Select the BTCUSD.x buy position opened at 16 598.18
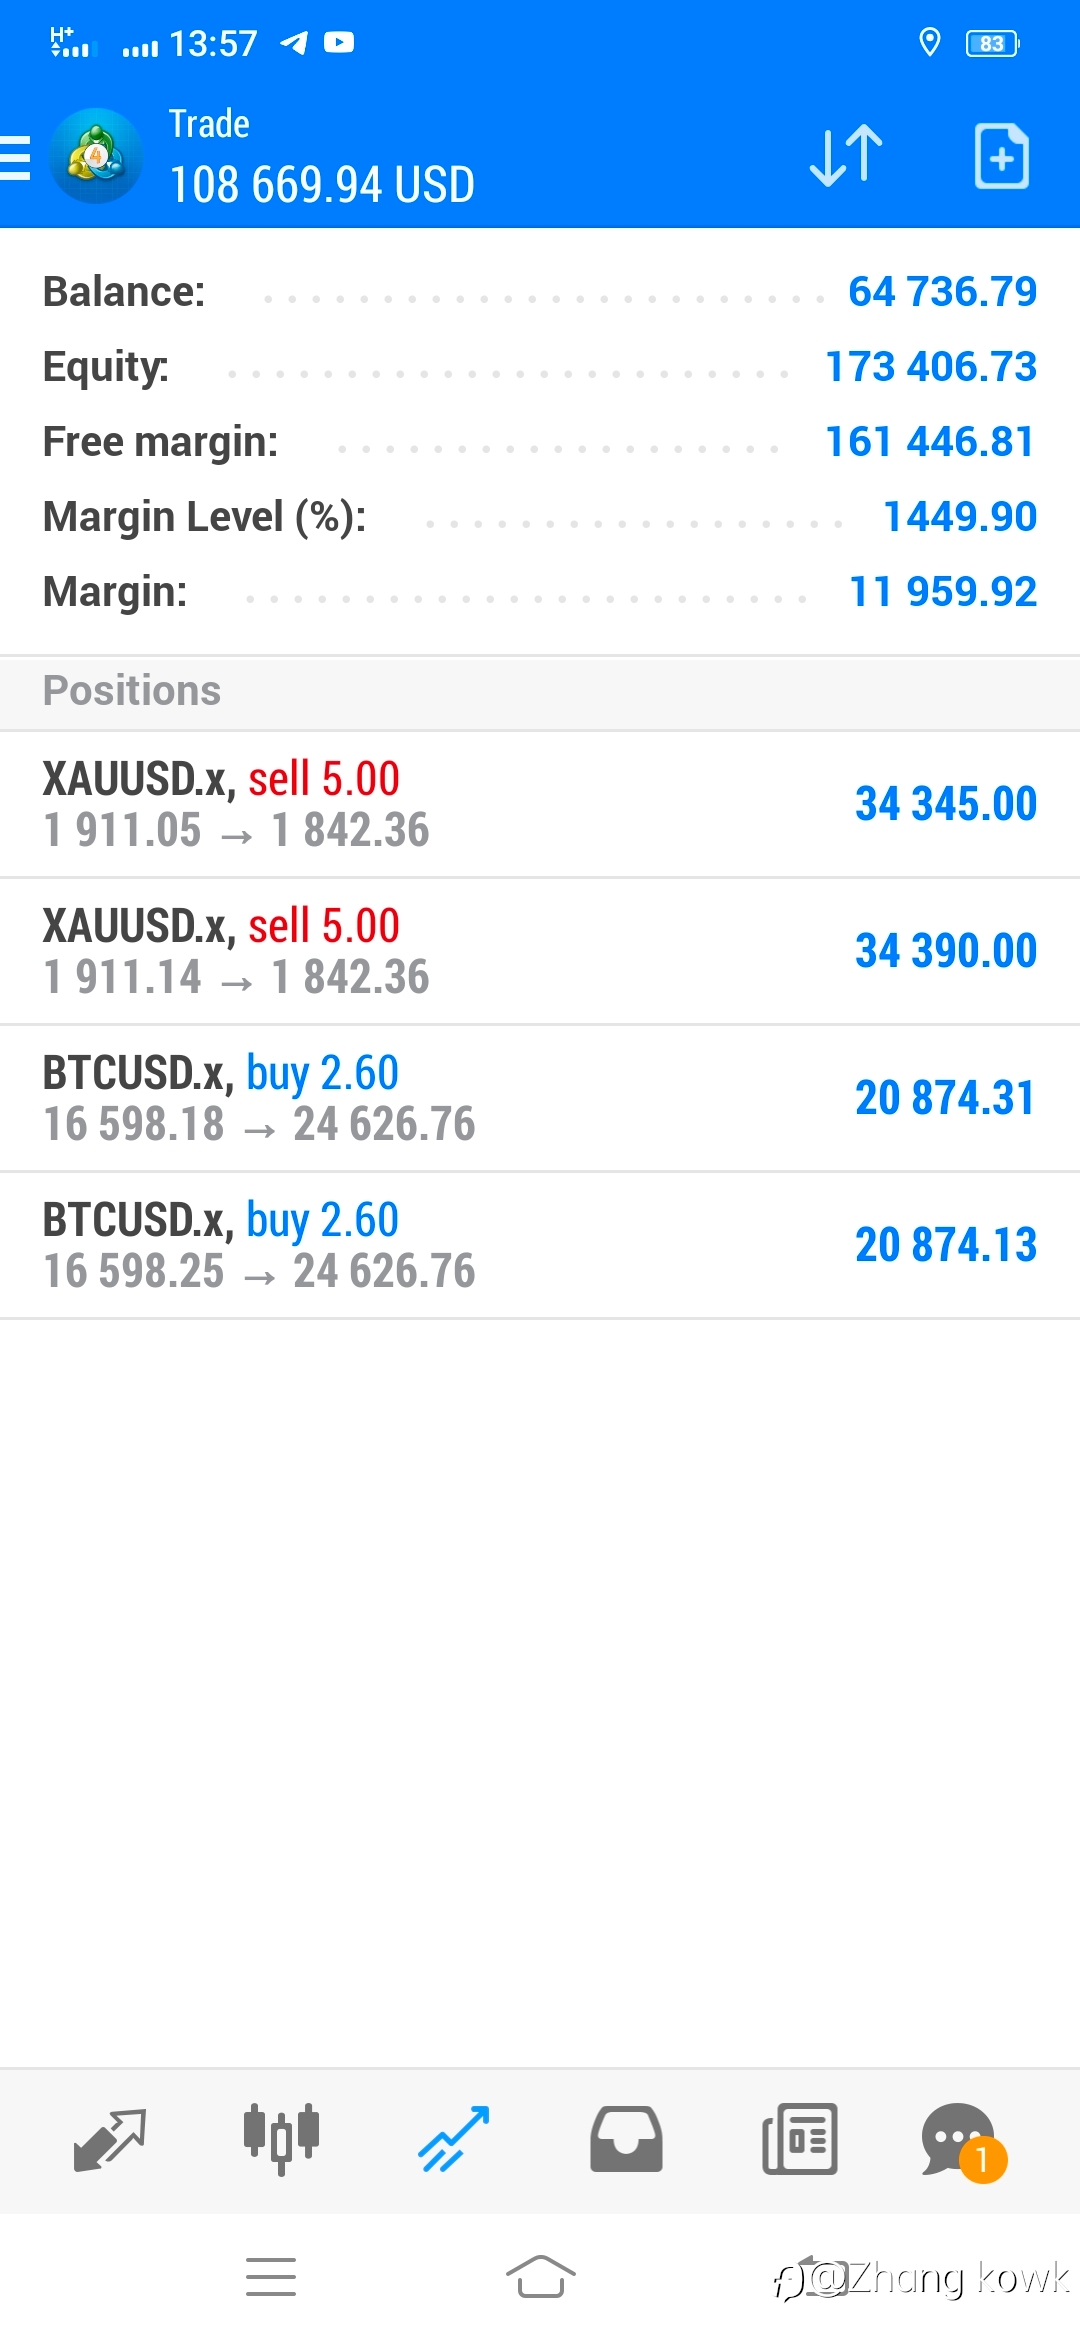Viewport: 1080px width, 2340px height. [x=540, y=1099]
